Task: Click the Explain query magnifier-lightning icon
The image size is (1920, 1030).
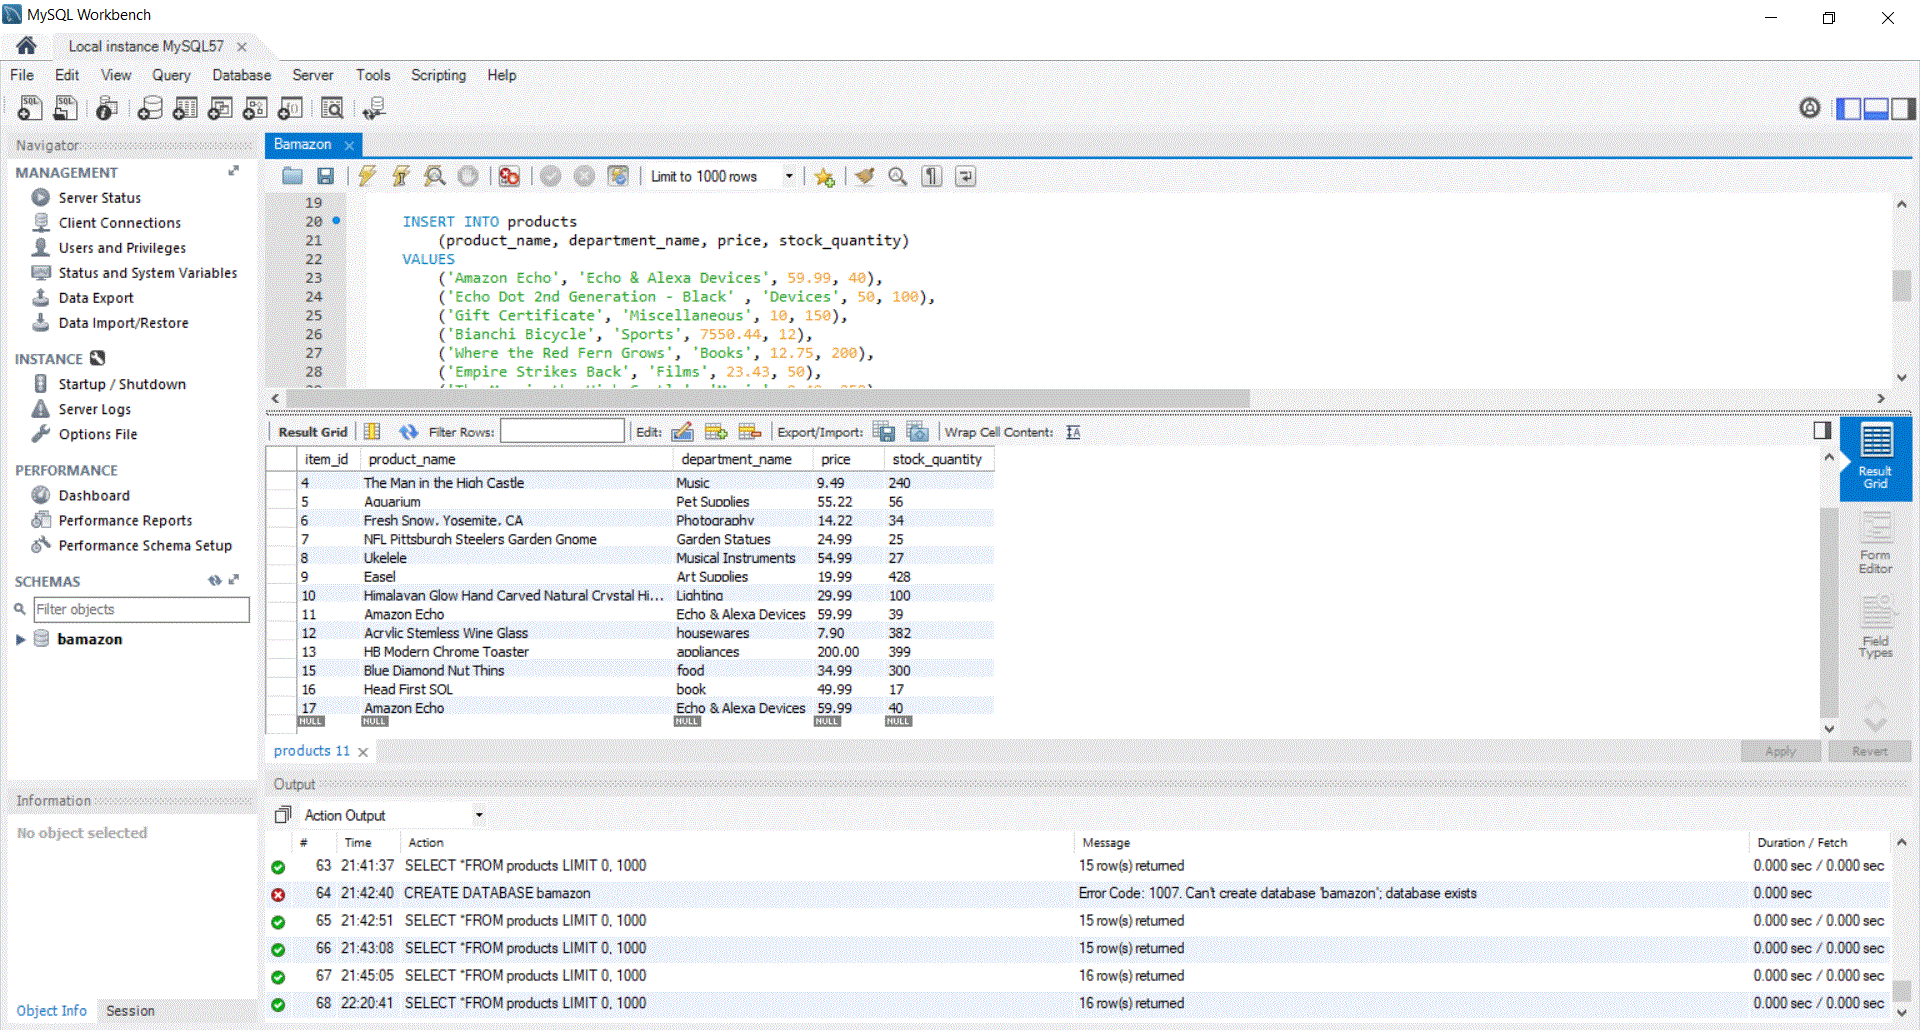Action: (x=434, y=176)
